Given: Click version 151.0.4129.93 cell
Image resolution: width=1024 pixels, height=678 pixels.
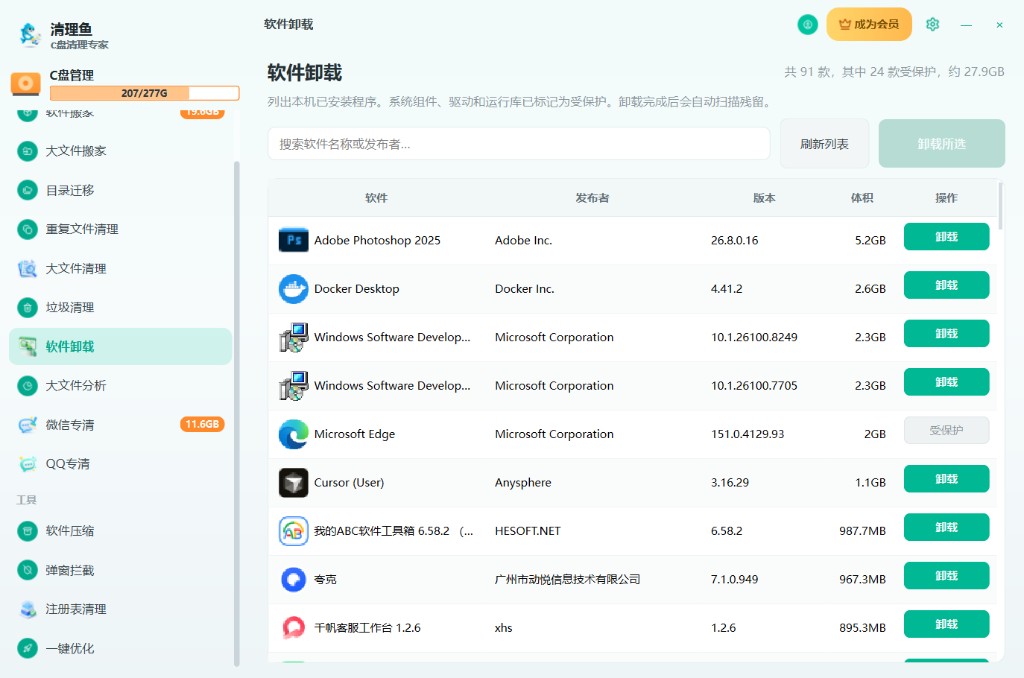Looking at the screenshot, I should [748, 434].
